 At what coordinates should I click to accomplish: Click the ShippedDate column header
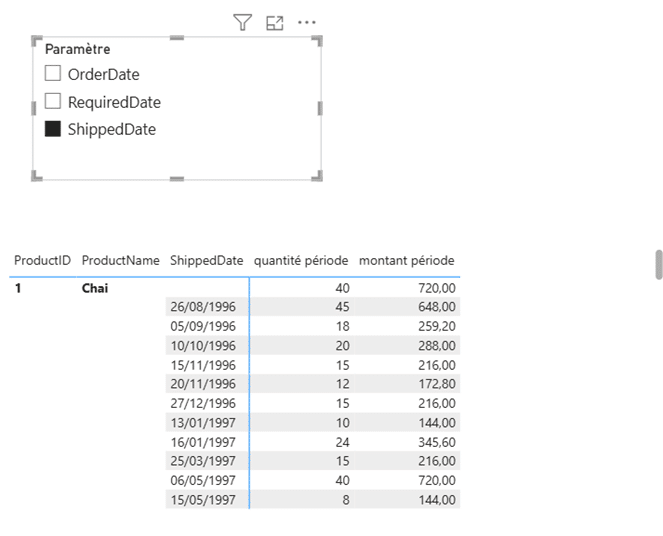pos(206,260)
